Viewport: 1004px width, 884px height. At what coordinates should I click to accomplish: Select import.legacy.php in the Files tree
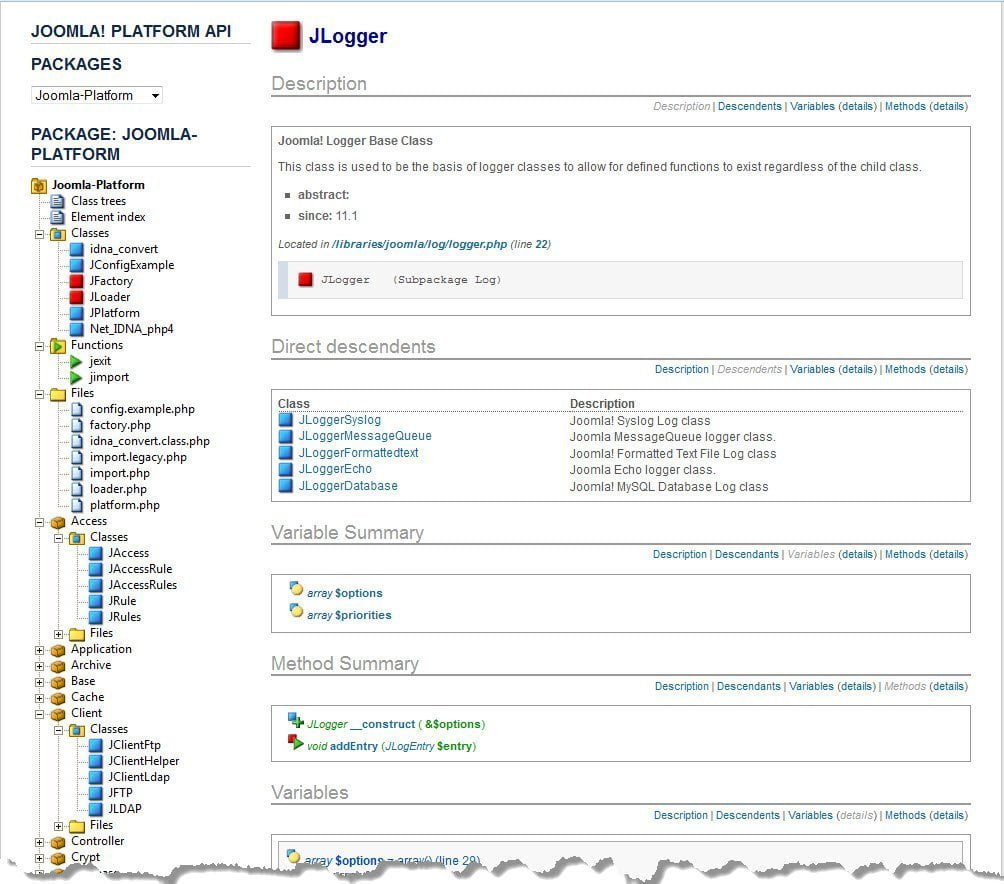138,457
